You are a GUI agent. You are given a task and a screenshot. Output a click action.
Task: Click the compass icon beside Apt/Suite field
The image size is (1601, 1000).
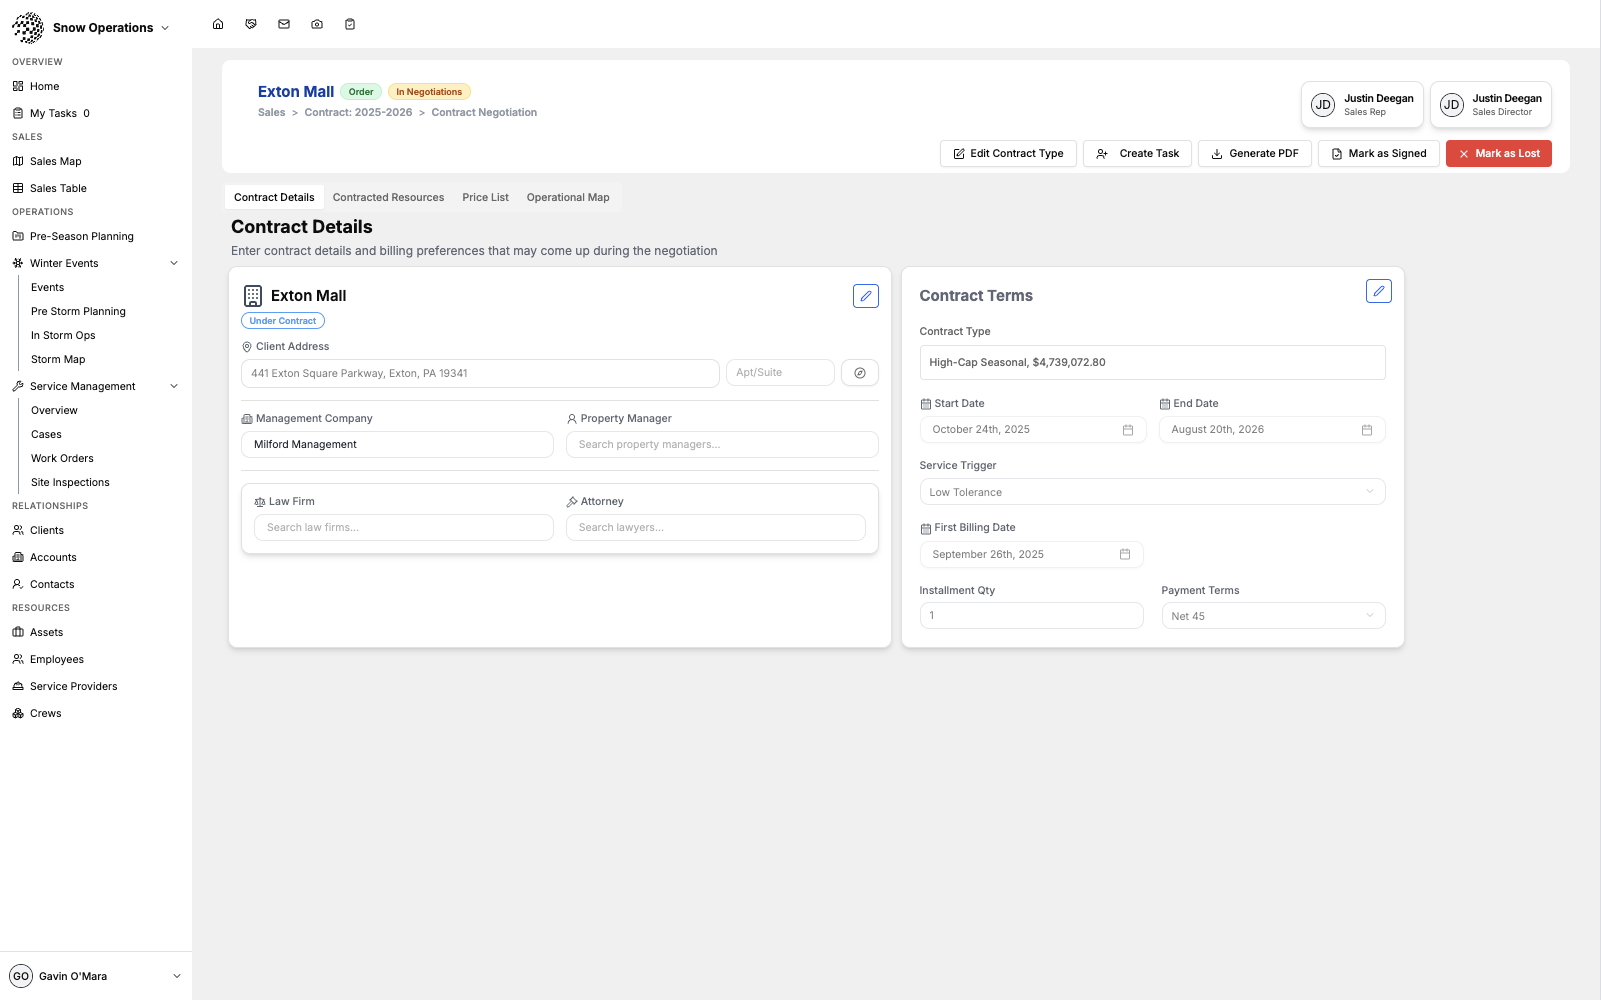tap(859, 373)
